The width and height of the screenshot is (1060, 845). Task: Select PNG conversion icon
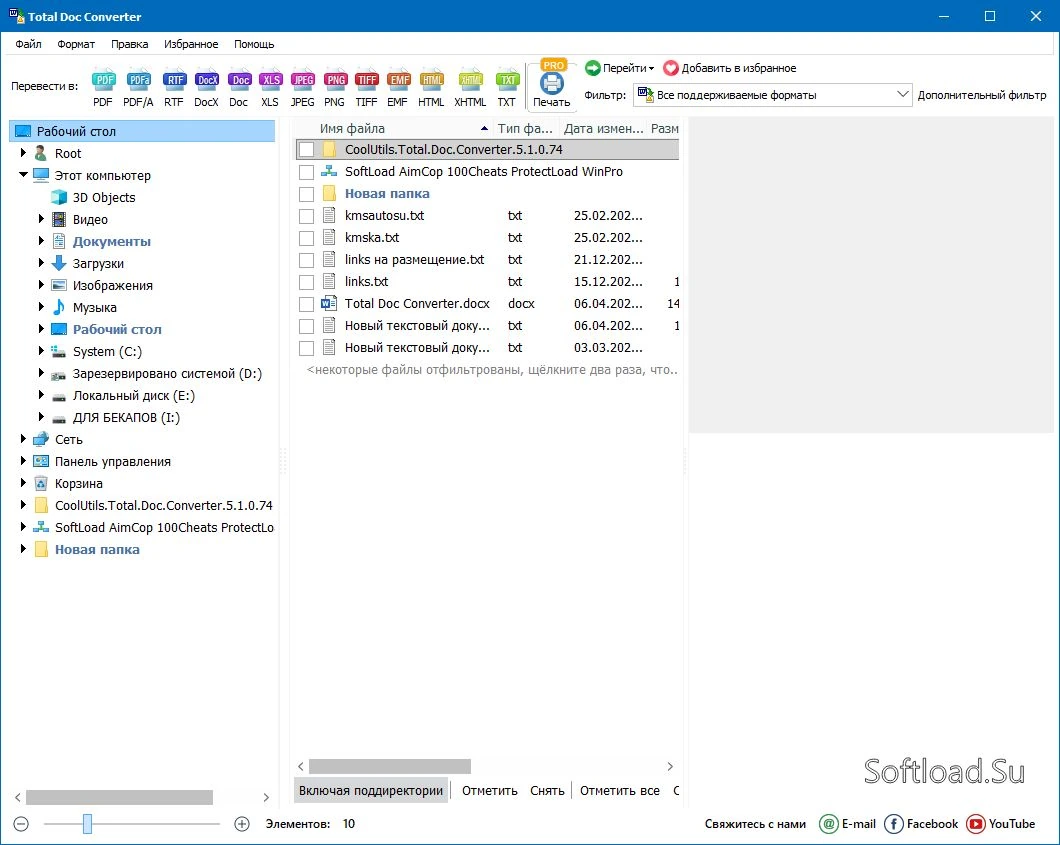[x=335, y=80]
